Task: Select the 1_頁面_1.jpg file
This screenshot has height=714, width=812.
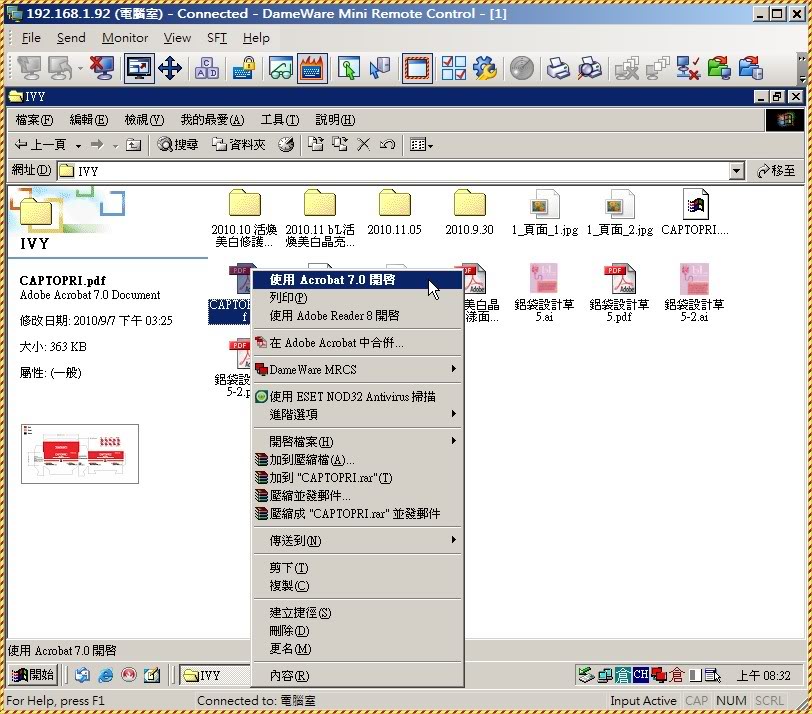Action: pyautogui.click(x=545, y=212)
